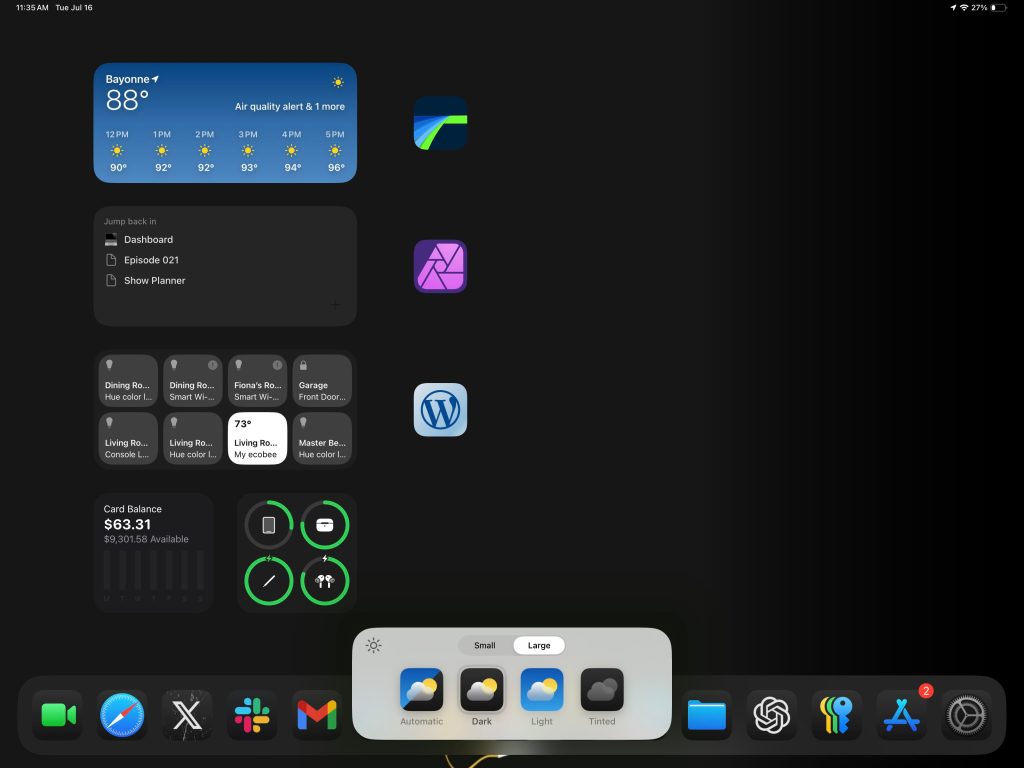Open the ChatGPT app in dock
The height and width of the screenshot is (768, 1024).
point(771,715)
